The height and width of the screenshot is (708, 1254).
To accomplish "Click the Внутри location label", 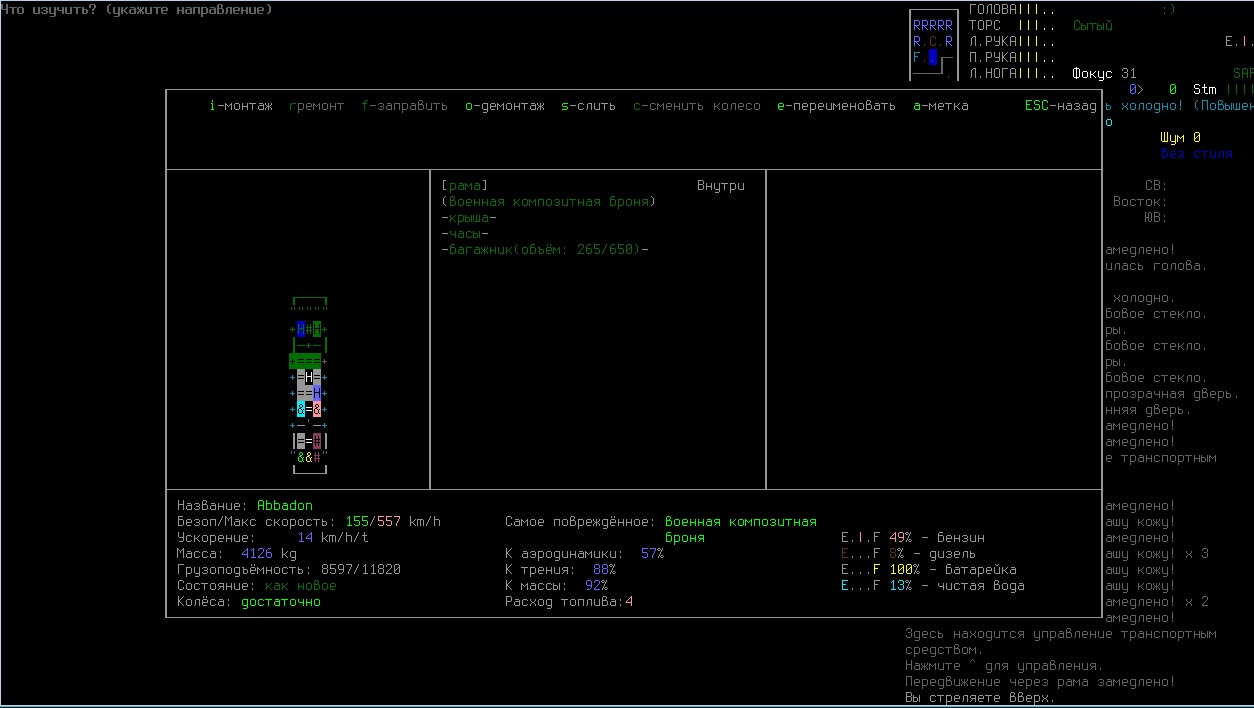I will tap(721, 186).
